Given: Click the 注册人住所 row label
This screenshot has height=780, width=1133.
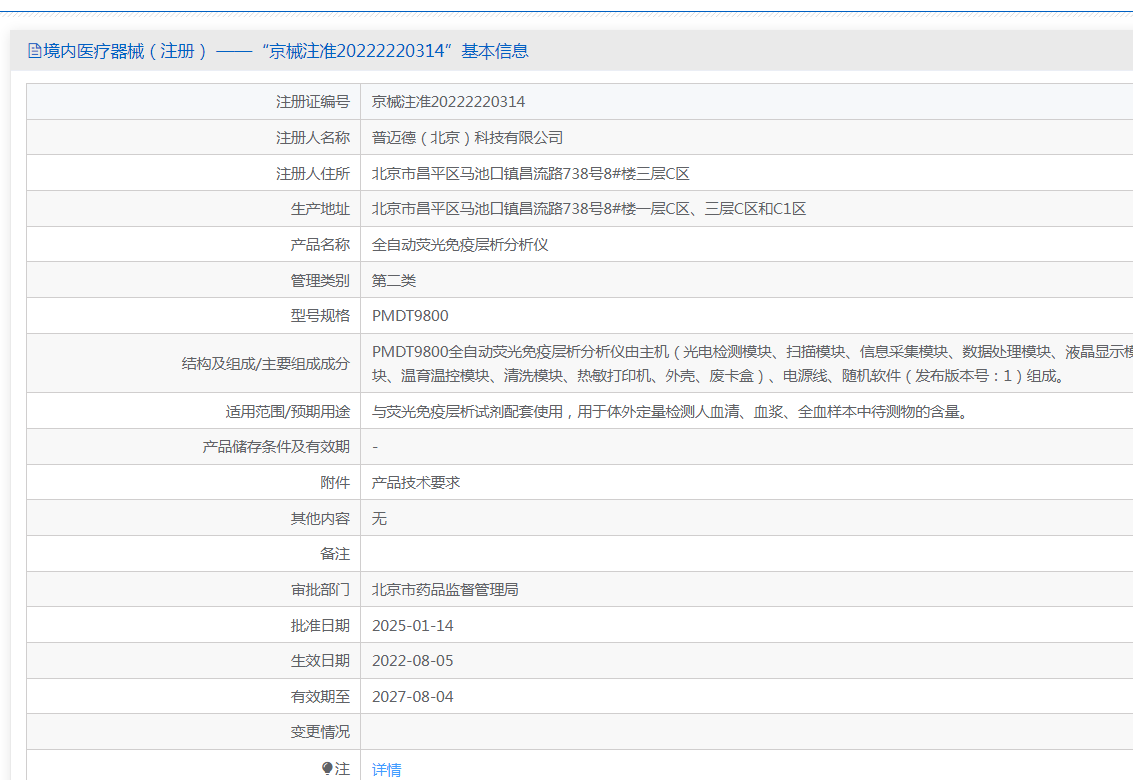Looking at the screenshot, I should click(313, 173).
